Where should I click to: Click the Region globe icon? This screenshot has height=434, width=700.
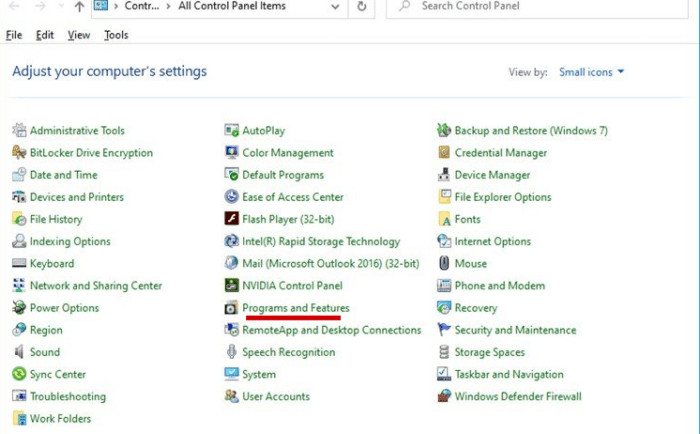(19, 330)
